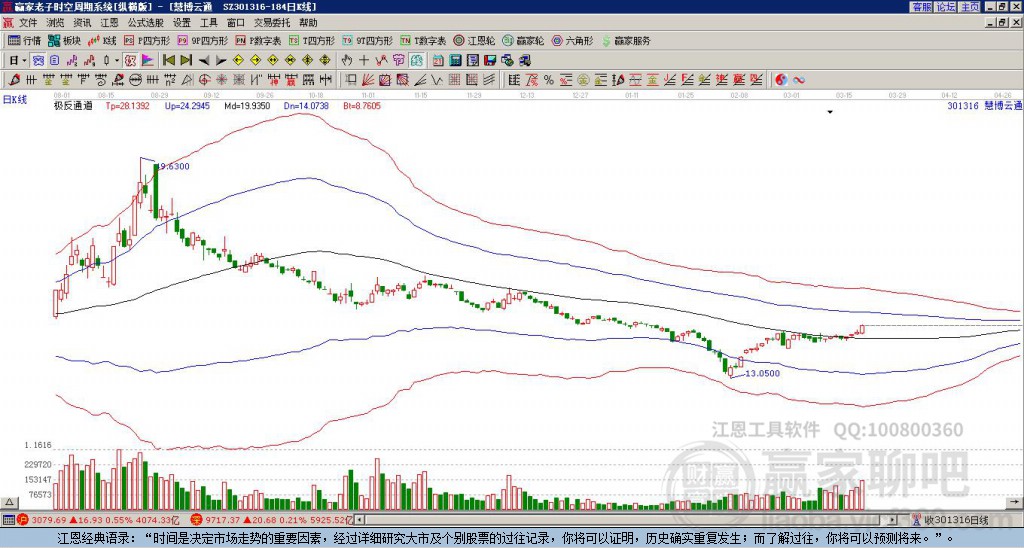Click the app logo icon beside 文件

pyautogui.click(x=8, y=23)
